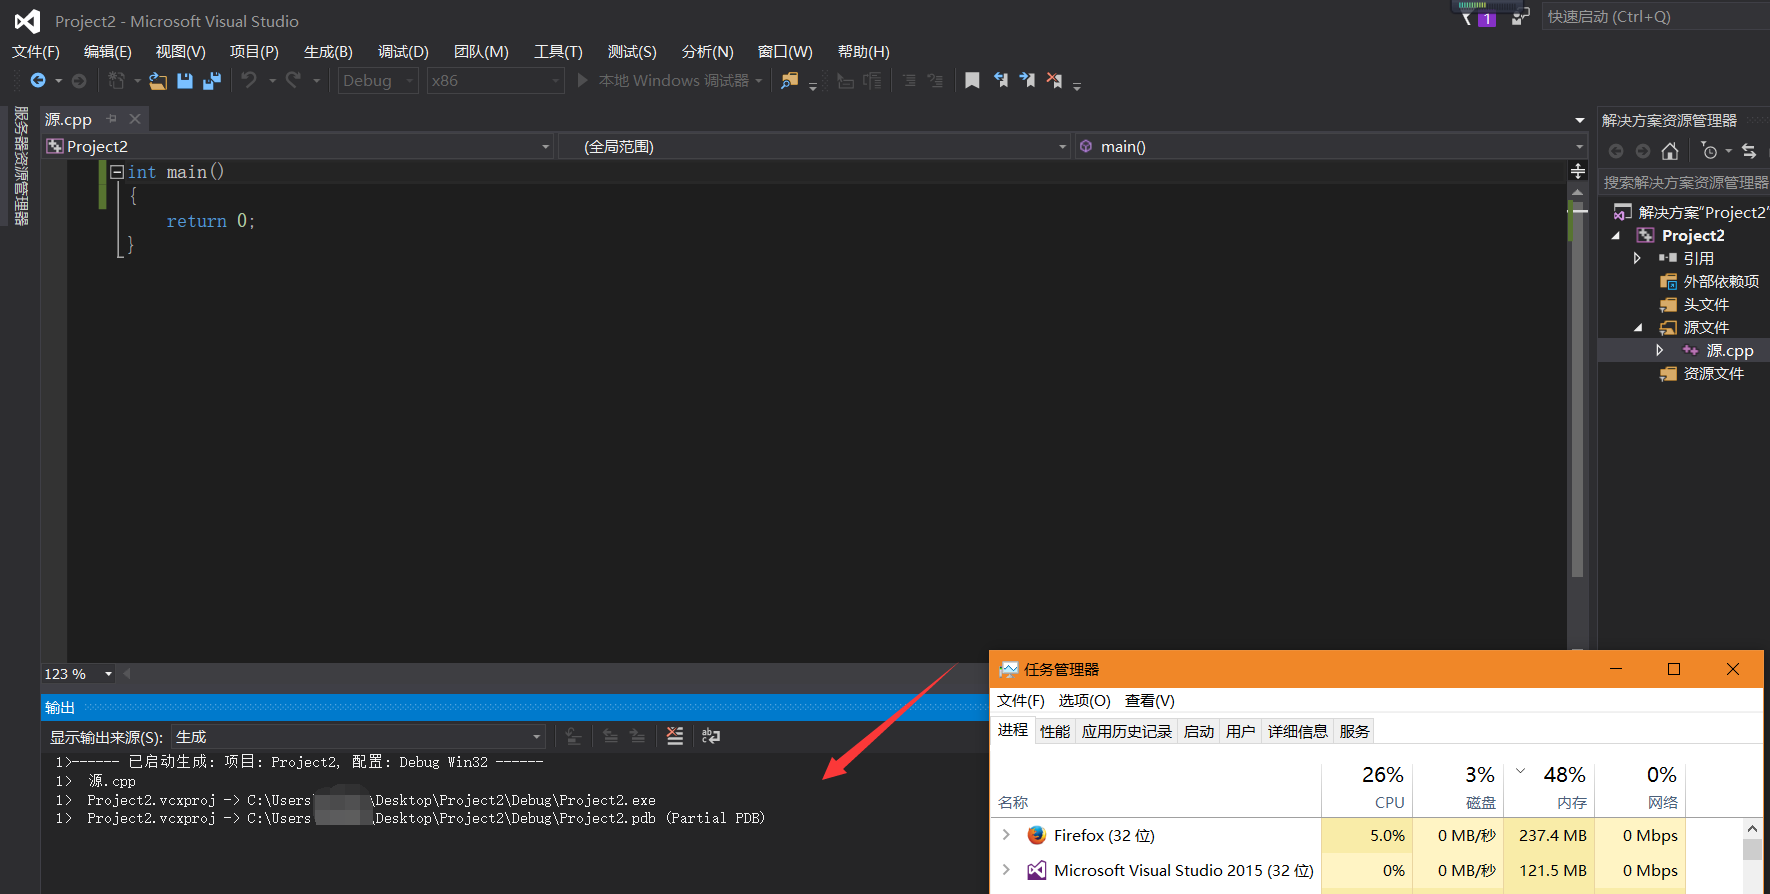Close the 源.cpp editor tab
Viewport: 1770px width, 894px height.
click(x=135, y=119)
